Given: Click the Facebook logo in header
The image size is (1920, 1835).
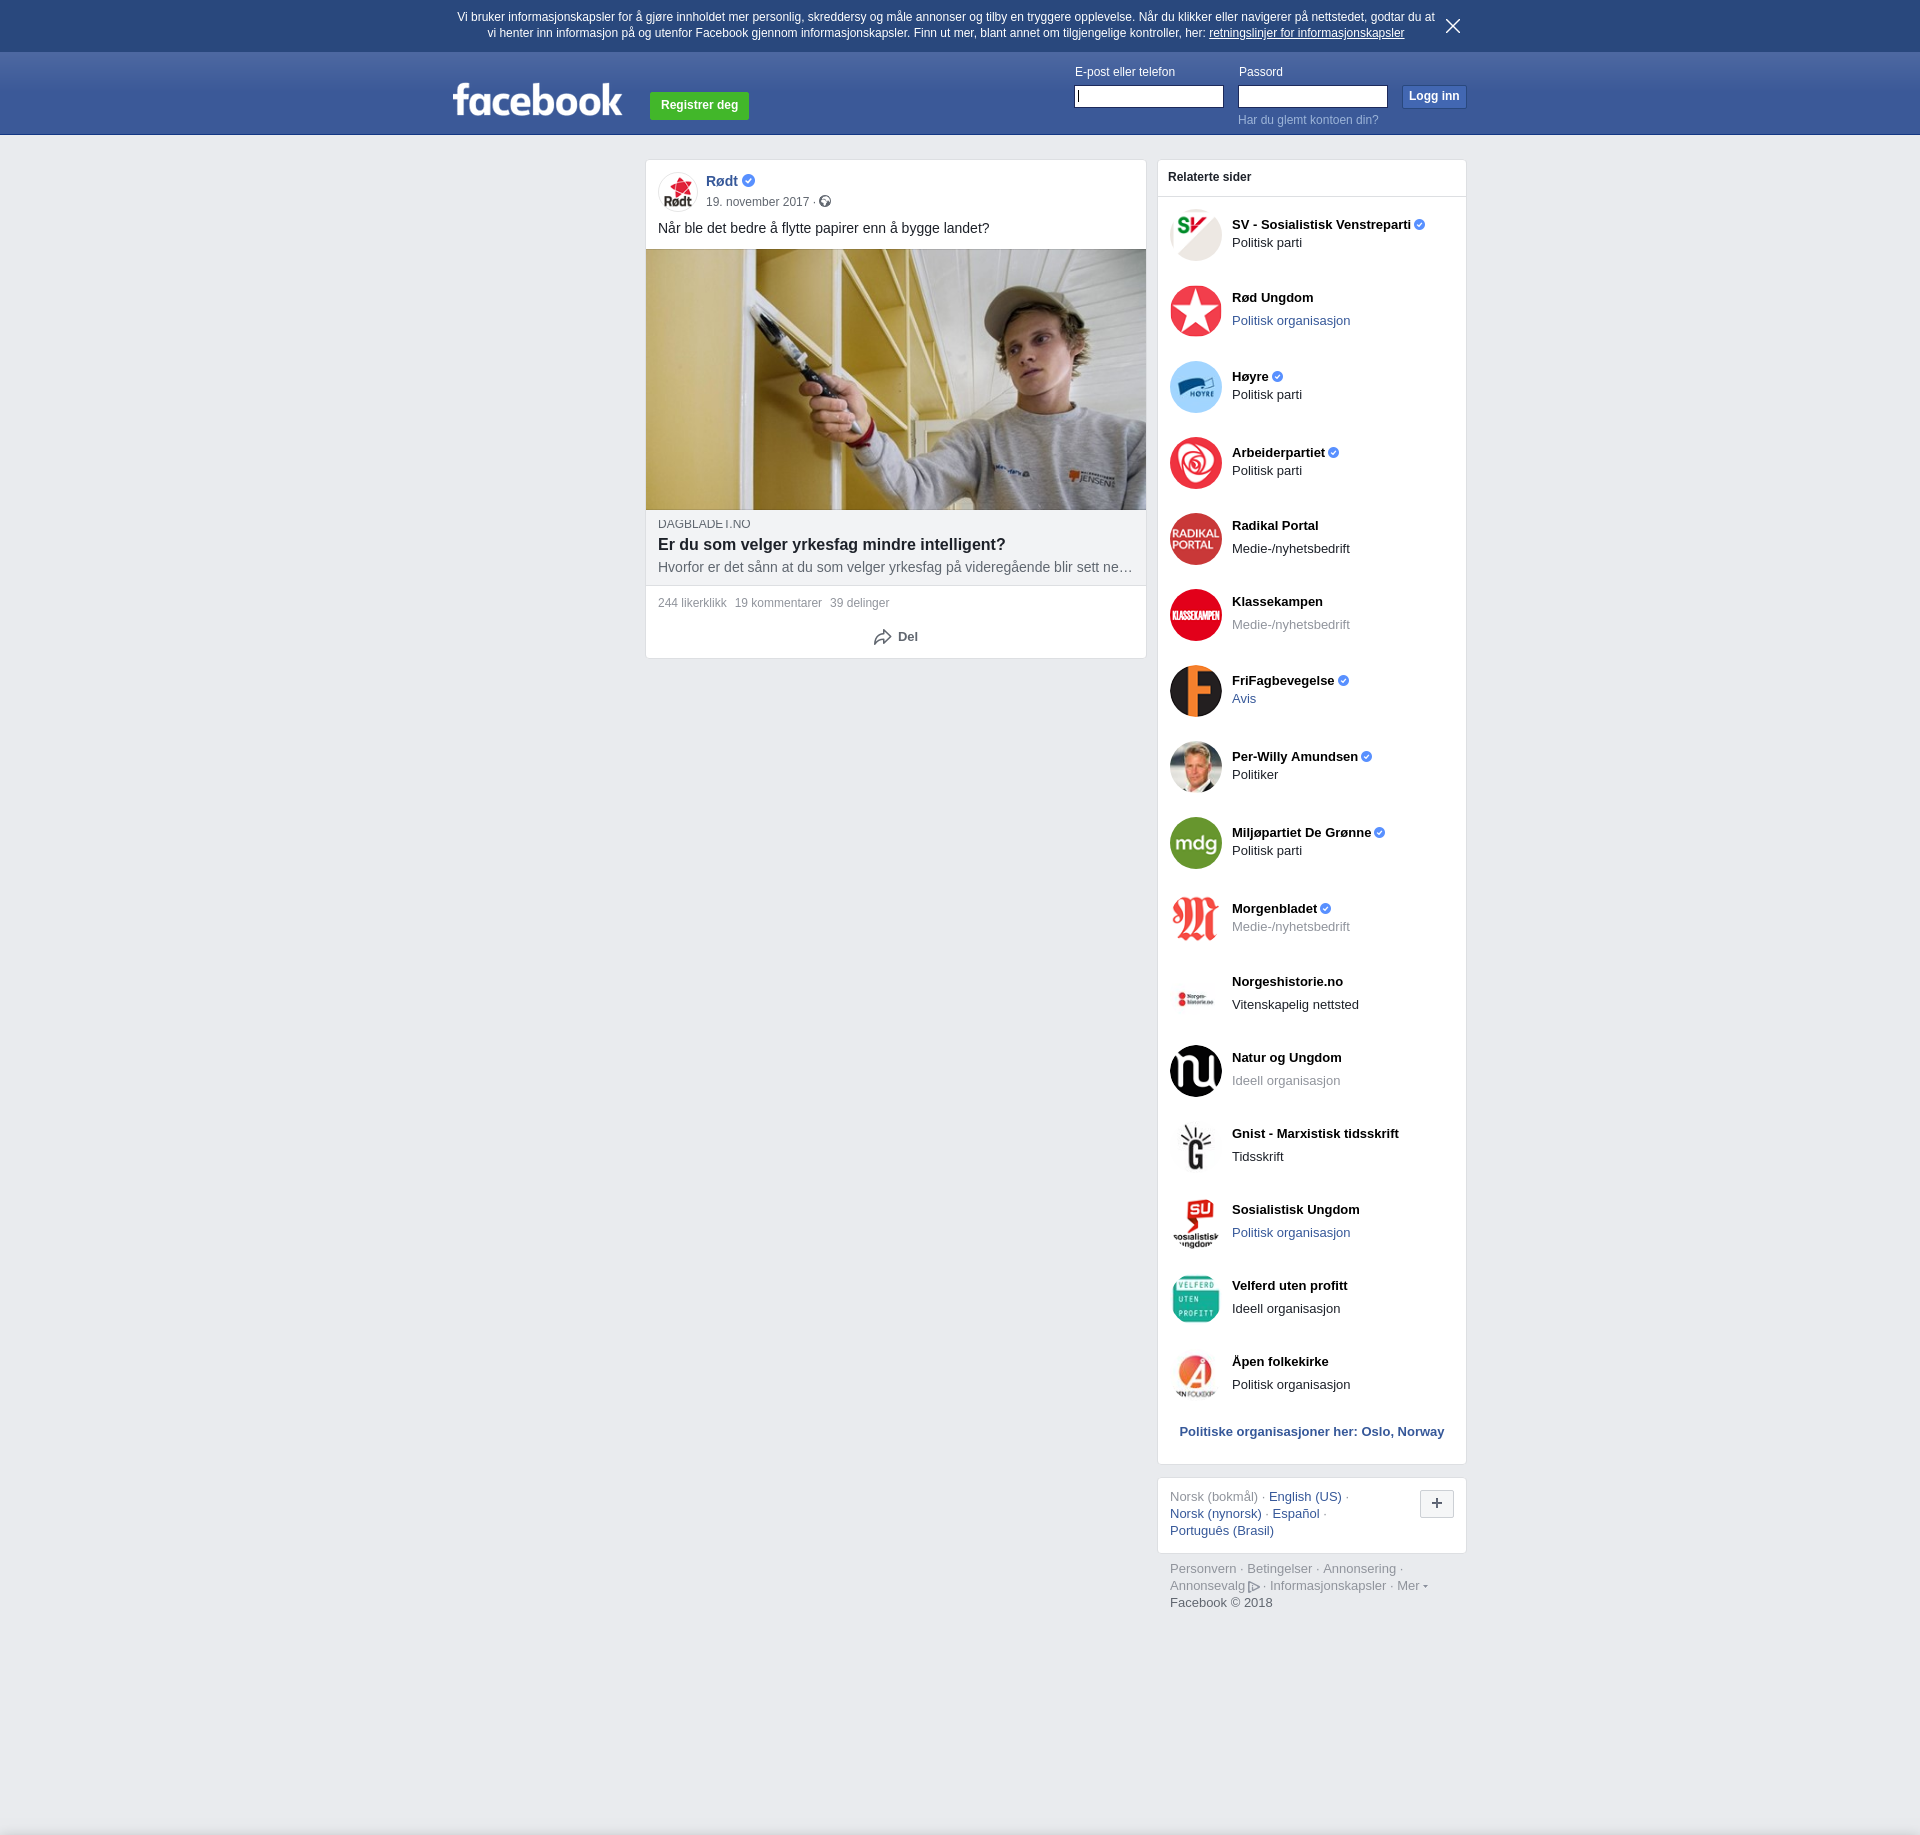Looking at the screenshot, I should click(537, 100).
